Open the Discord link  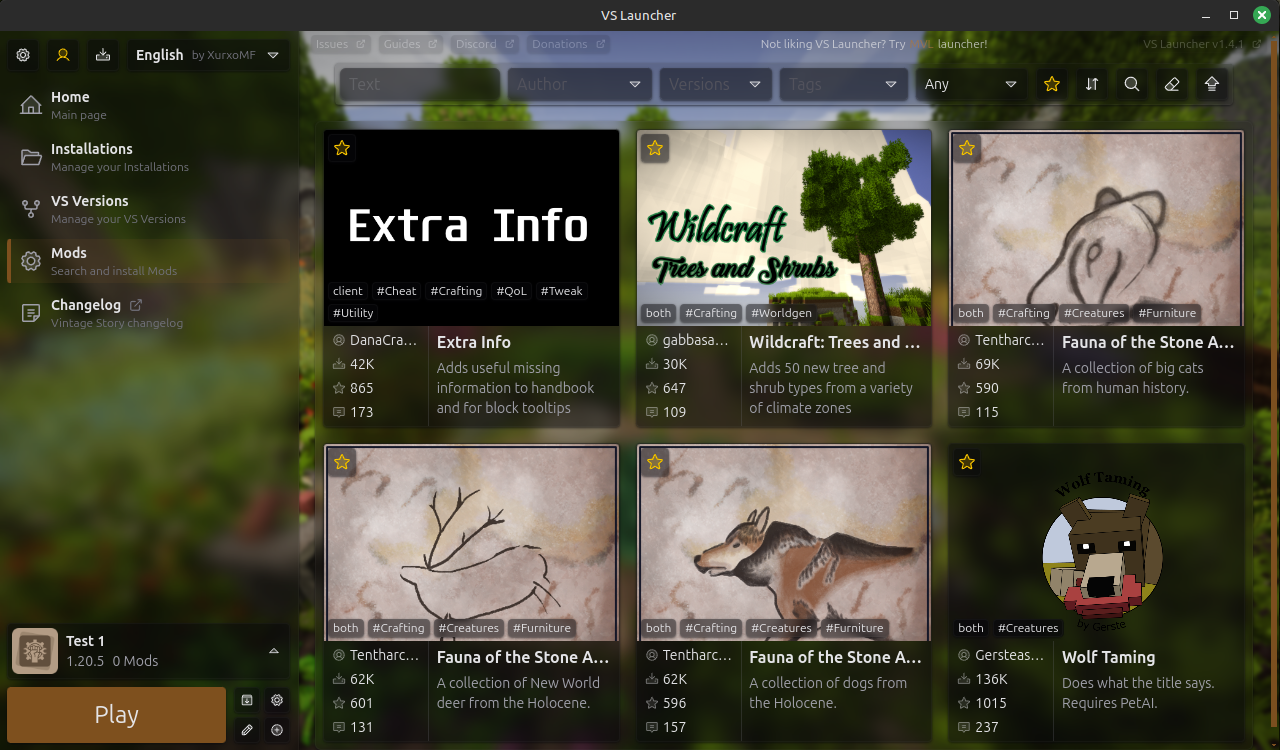point(484,44)
